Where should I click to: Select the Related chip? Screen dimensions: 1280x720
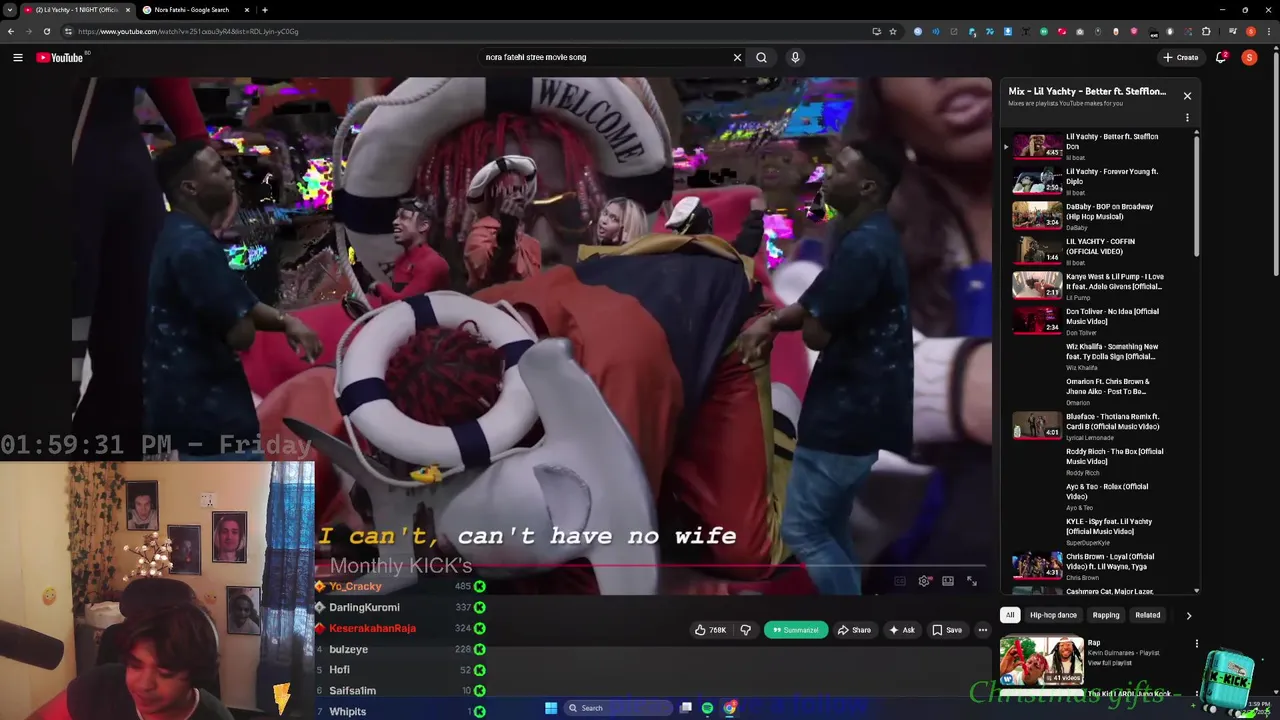pyautogui.click(x=1147, y=615)
